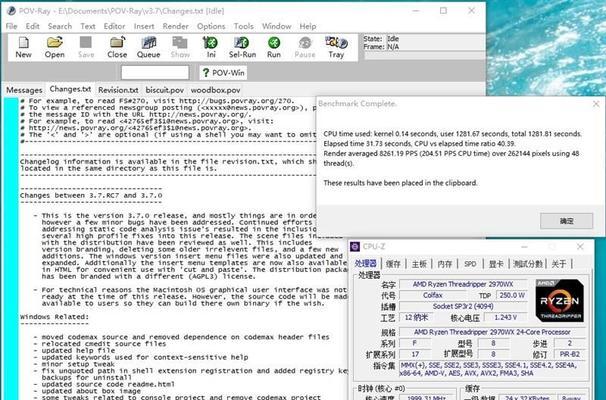This screenshot has height=400, width=606.
Task: Click the Sel-Run toolbar icon
Action: (x=242, y=47)
